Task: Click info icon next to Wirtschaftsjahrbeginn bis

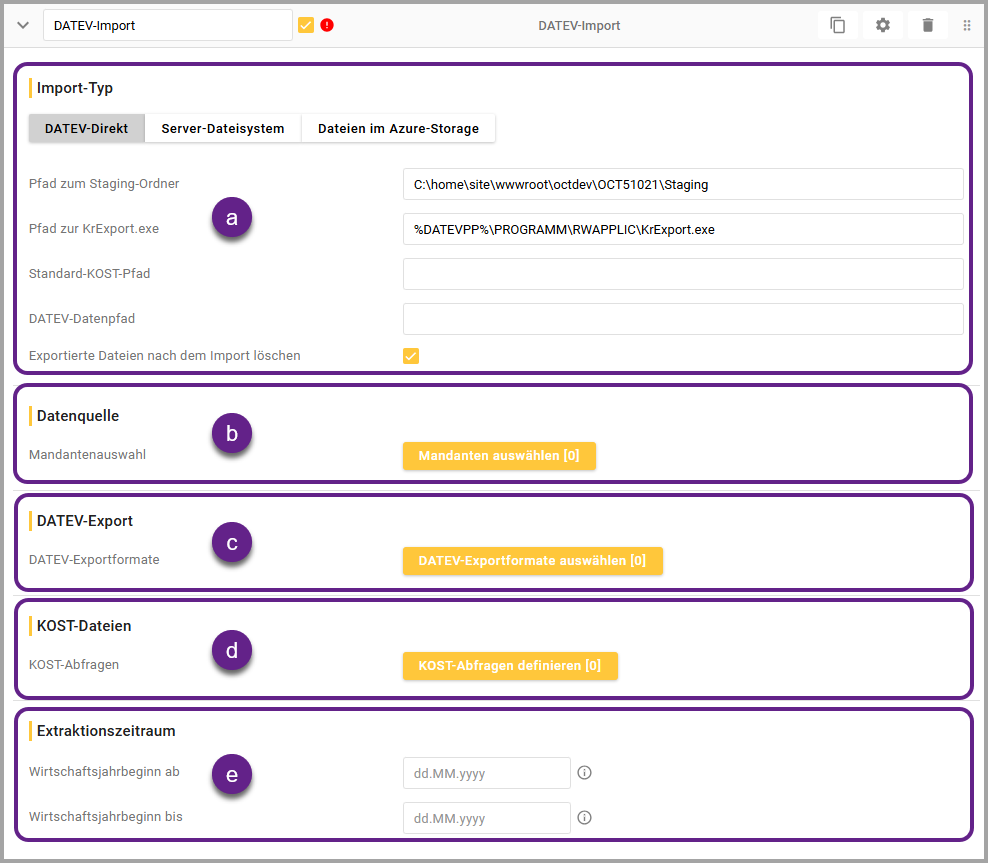Action: (585, 817)
